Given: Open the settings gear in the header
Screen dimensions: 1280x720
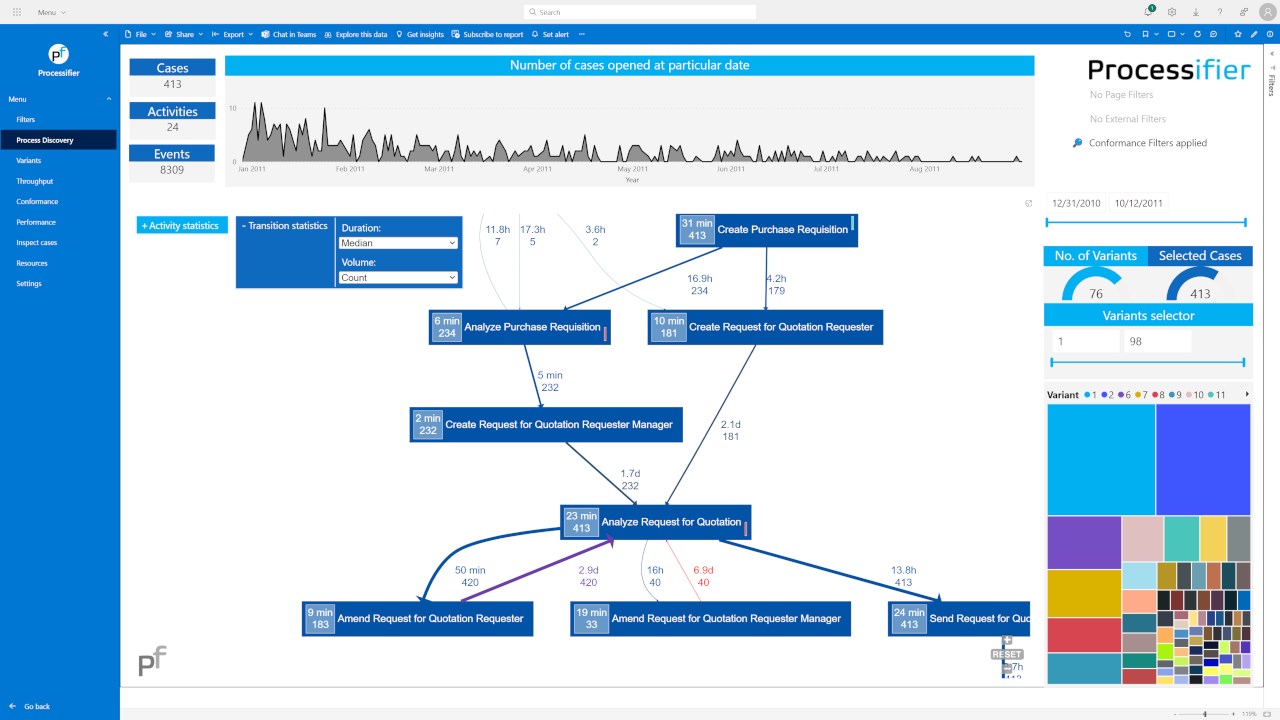Looking at the screenshot, I should coord(1172,12).
